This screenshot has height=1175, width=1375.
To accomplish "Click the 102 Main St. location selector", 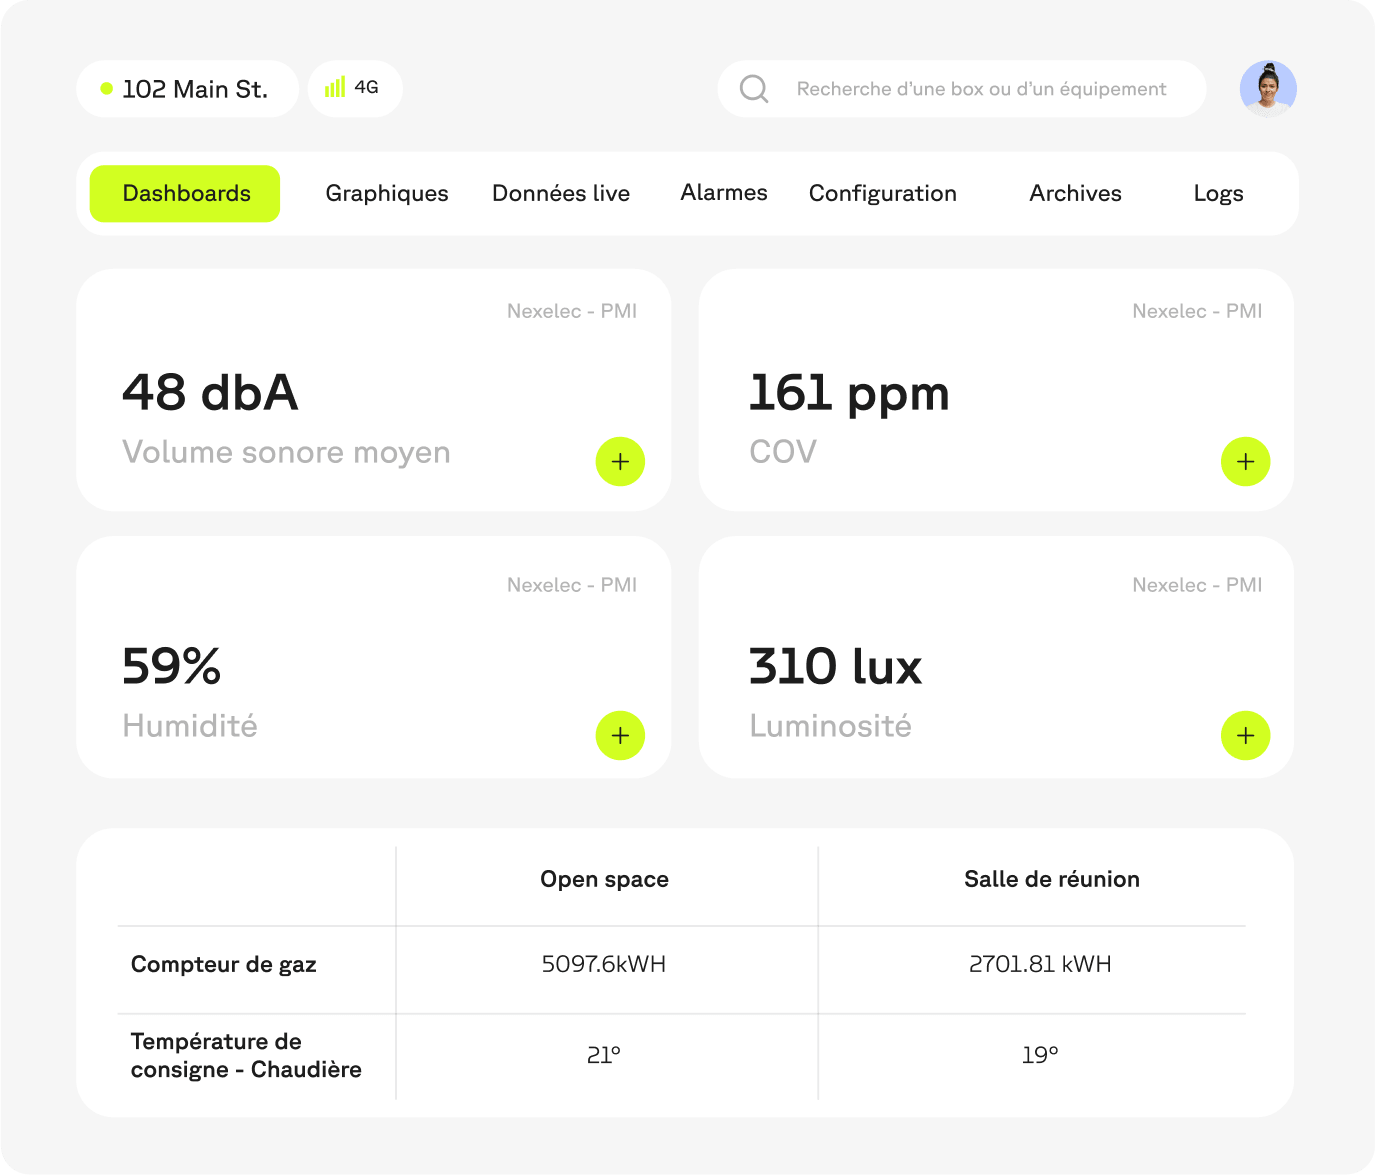I will [194, 89].
